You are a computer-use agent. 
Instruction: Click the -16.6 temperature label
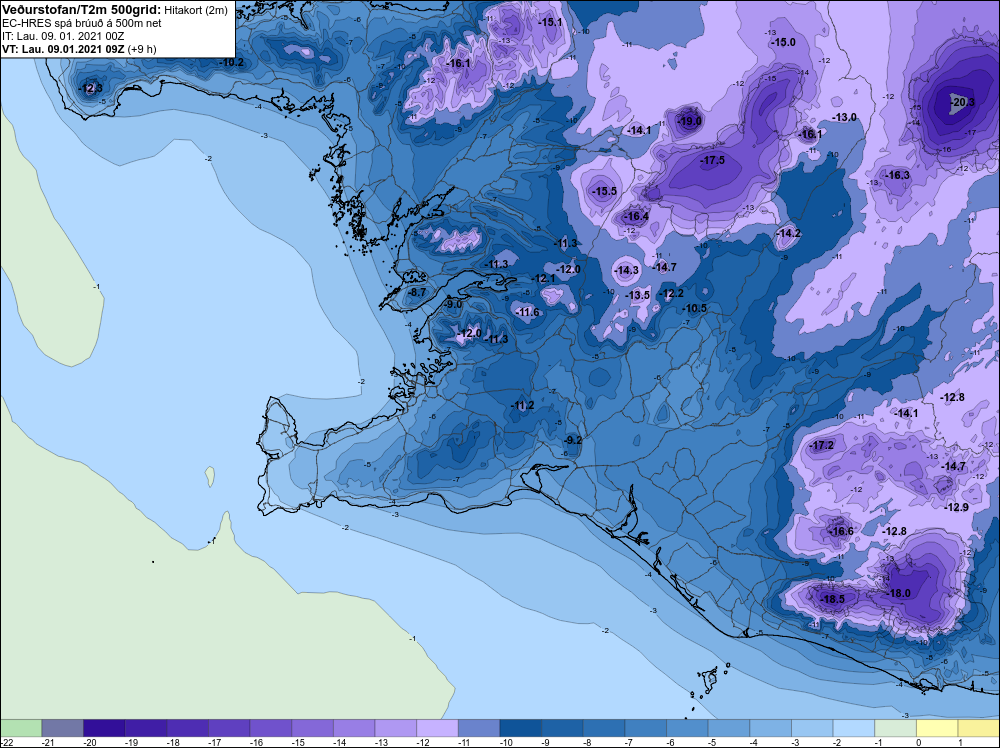[841, 531]
